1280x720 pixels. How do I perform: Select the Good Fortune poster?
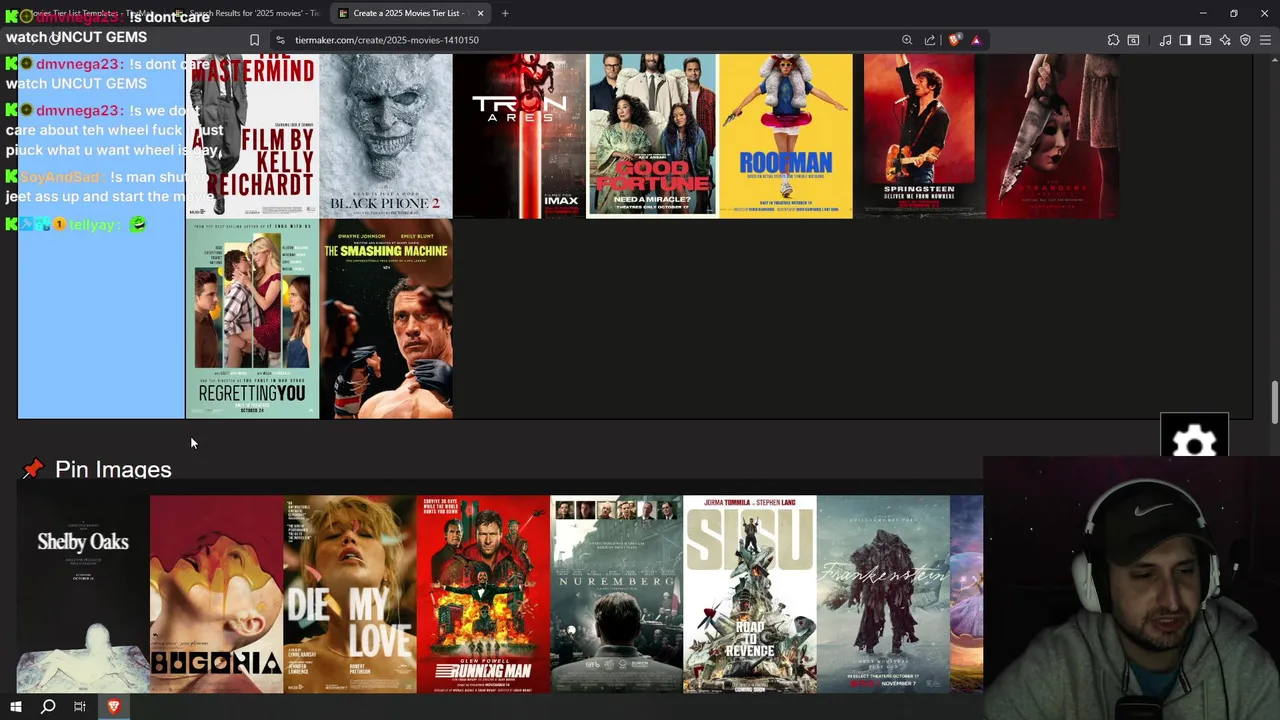652,136
